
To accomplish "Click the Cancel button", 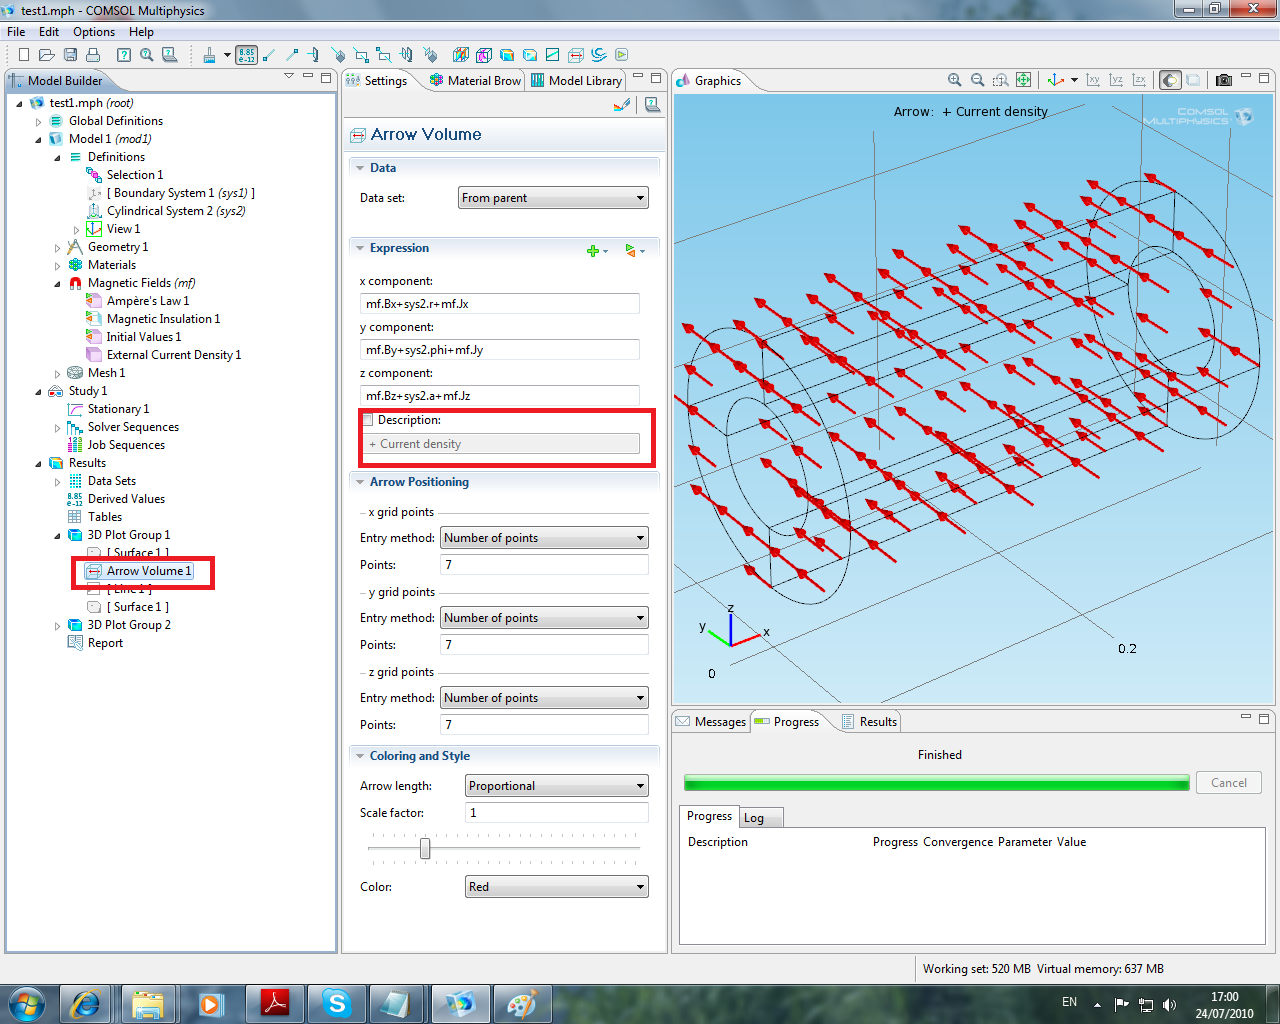I will [1229, 783].
